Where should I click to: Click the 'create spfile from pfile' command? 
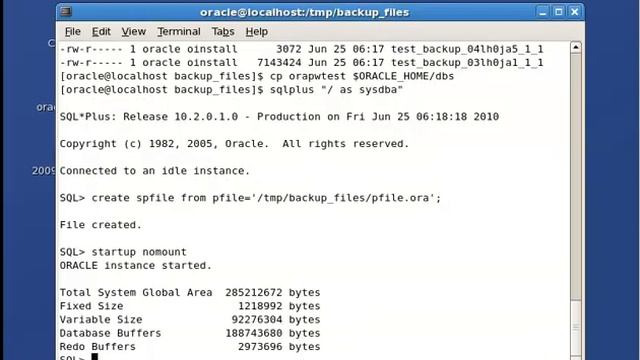(x=266, y=198)
